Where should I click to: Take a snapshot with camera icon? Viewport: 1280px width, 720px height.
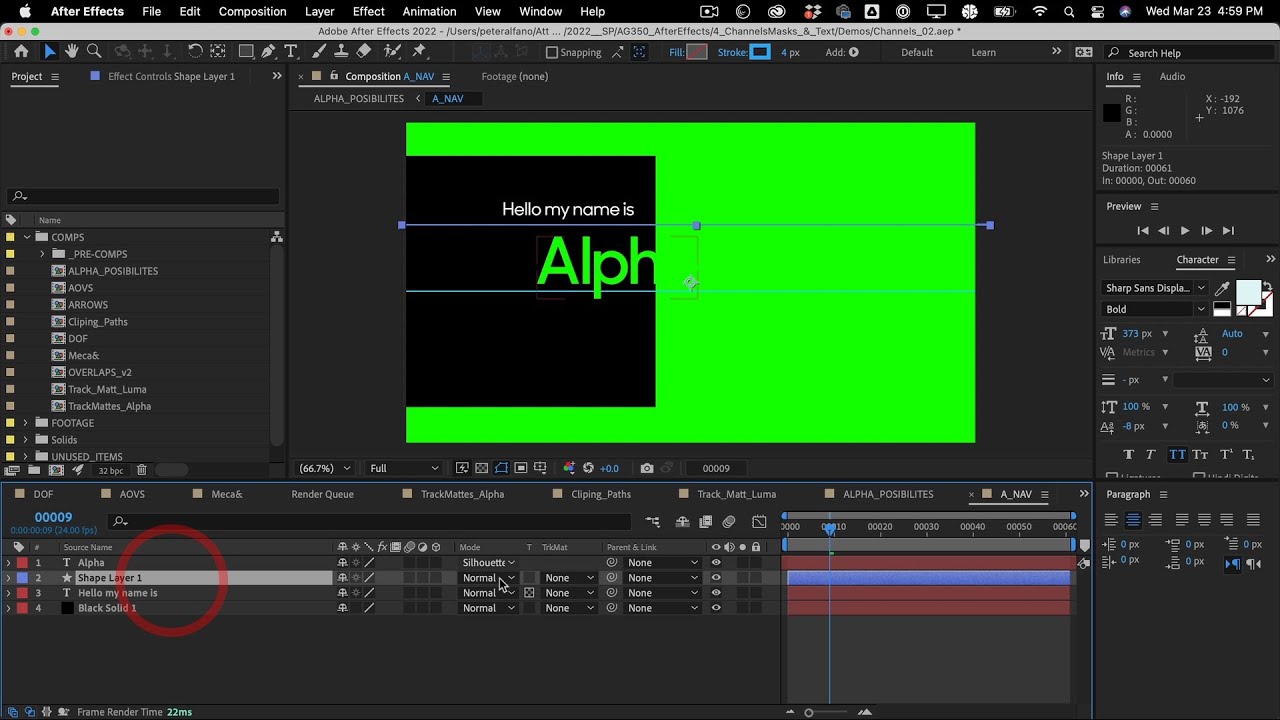(x=647, y=468)
